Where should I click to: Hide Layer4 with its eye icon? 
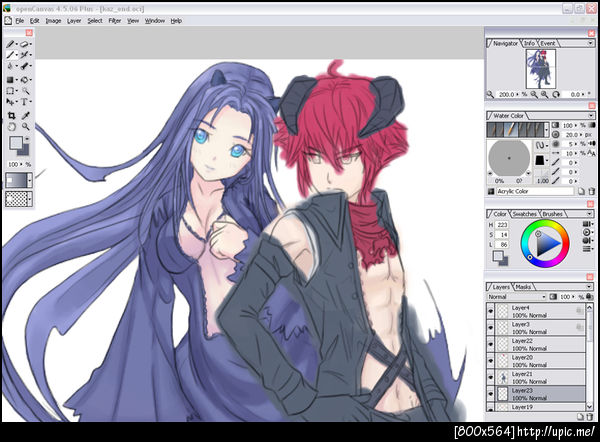coord(491,312)
